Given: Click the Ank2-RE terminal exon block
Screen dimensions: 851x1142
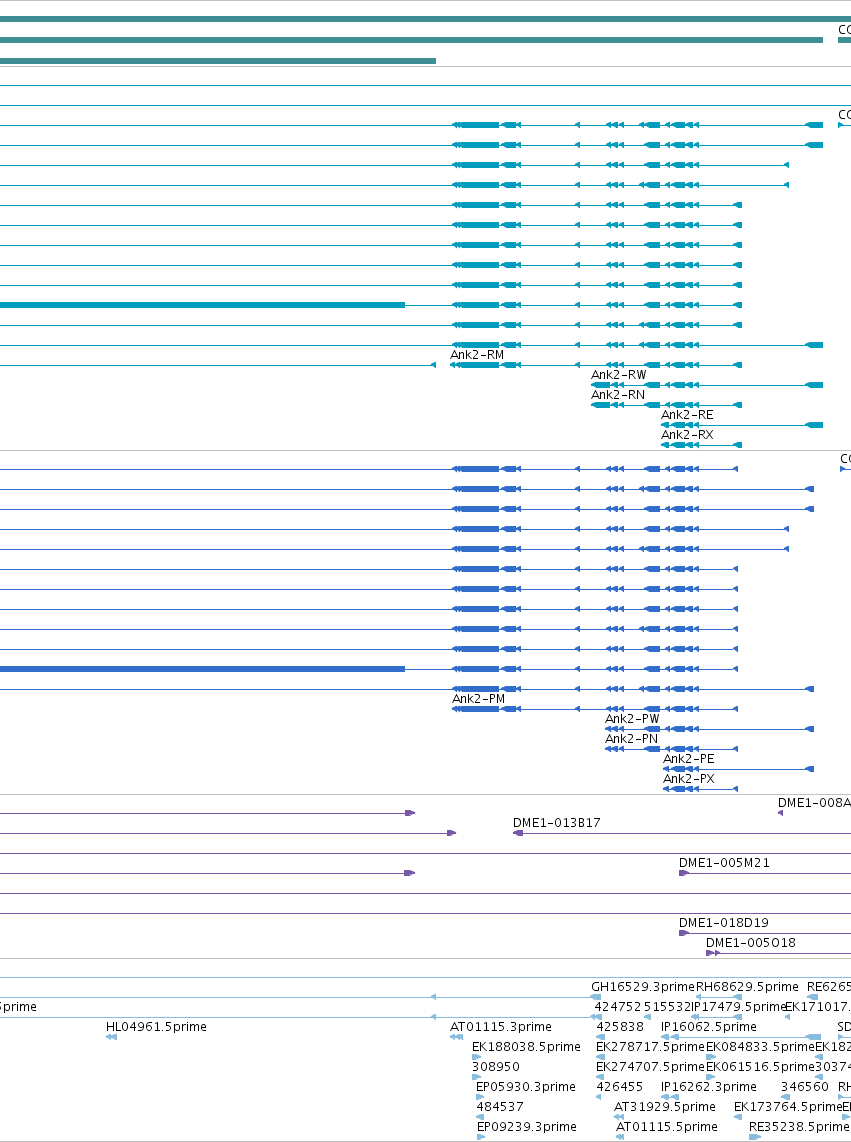Looking at the screenshot, I should click(x=814, y=425).
